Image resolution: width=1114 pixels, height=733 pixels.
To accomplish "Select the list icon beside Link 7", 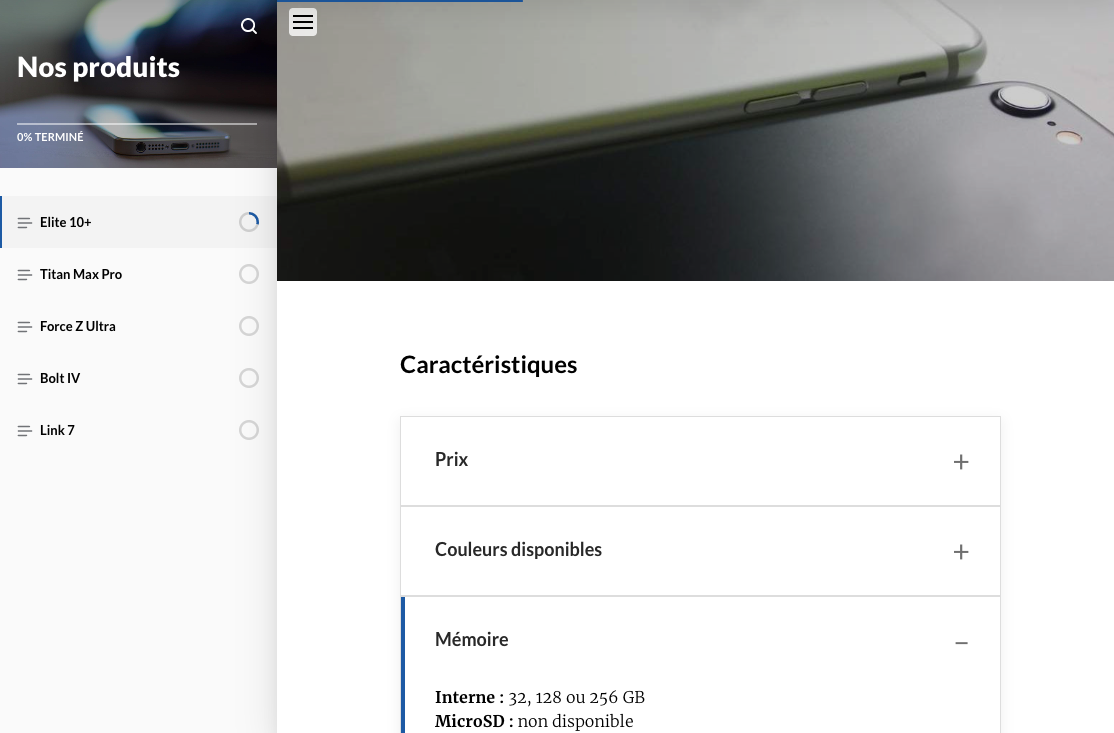I will [25, 430].
